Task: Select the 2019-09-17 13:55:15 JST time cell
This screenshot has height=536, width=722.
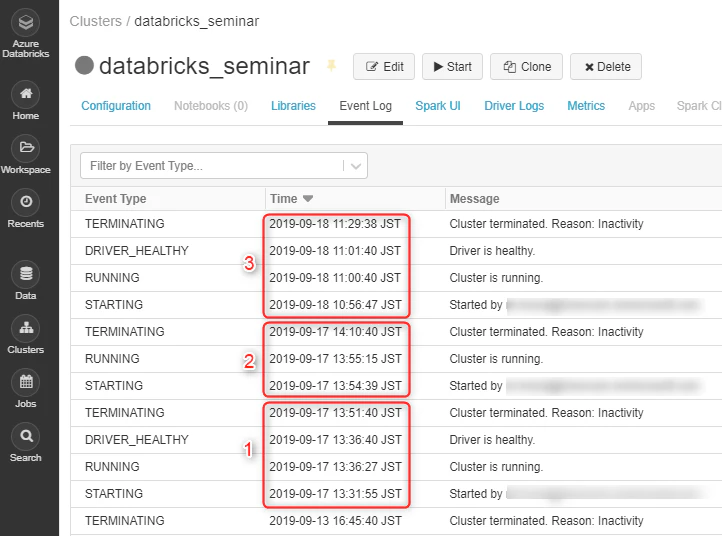Action: (x=335, y=359)
